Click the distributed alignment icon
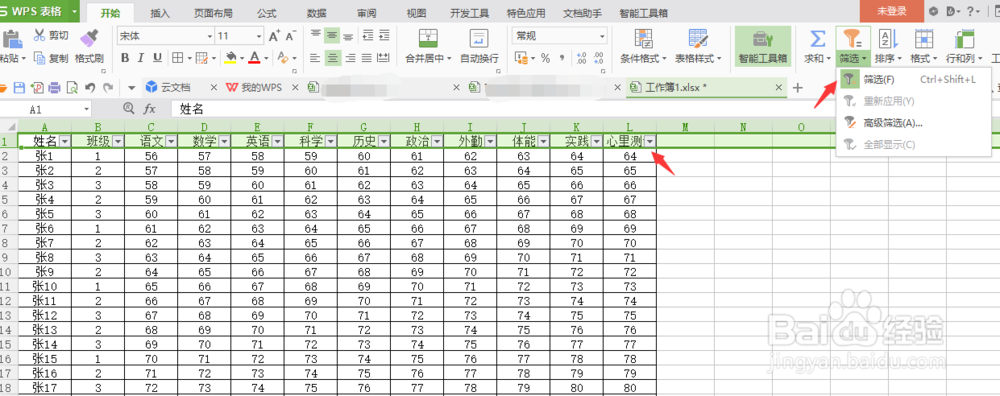1000x396 pixels. 383,58
